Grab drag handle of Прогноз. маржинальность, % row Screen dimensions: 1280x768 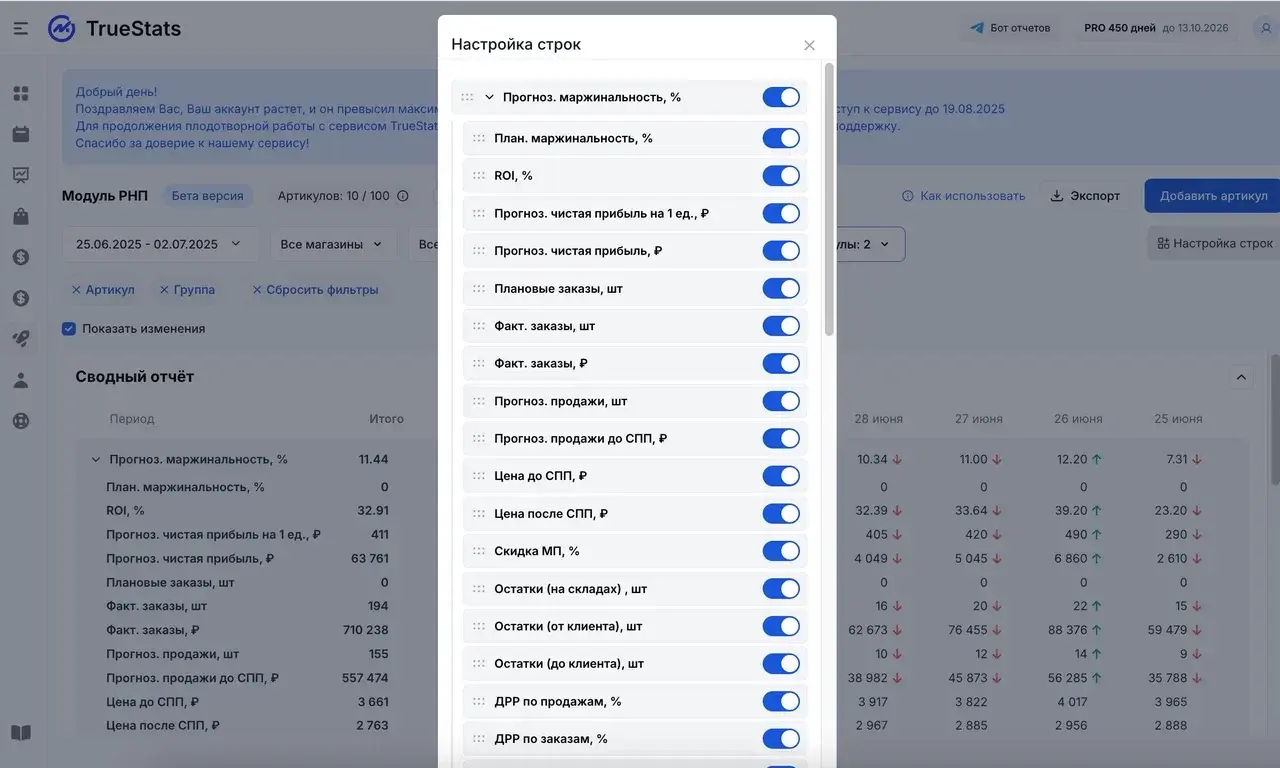click(x=467, y=97)
